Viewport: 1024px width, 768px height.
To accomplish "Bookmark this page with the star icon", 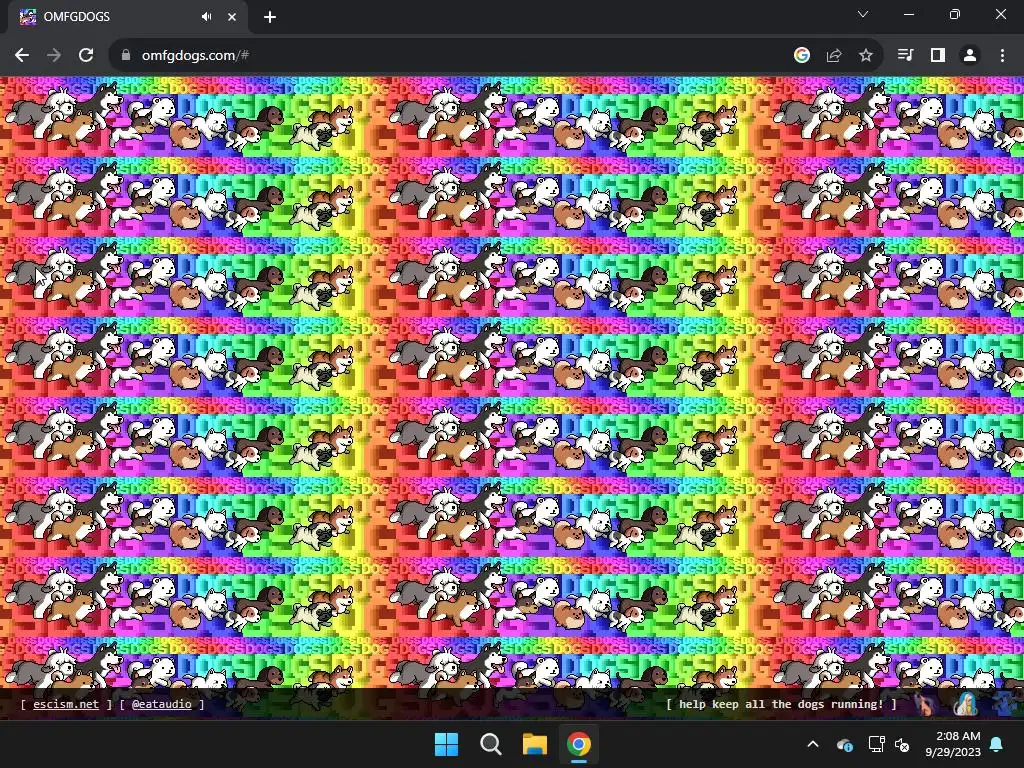I will coord(866,56).
